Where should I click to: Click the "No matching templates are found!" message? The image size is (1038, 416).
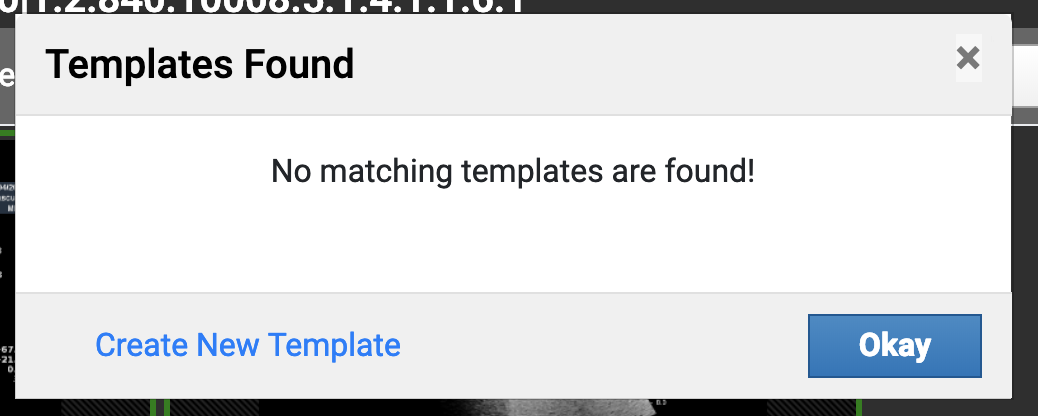[513, 172]
